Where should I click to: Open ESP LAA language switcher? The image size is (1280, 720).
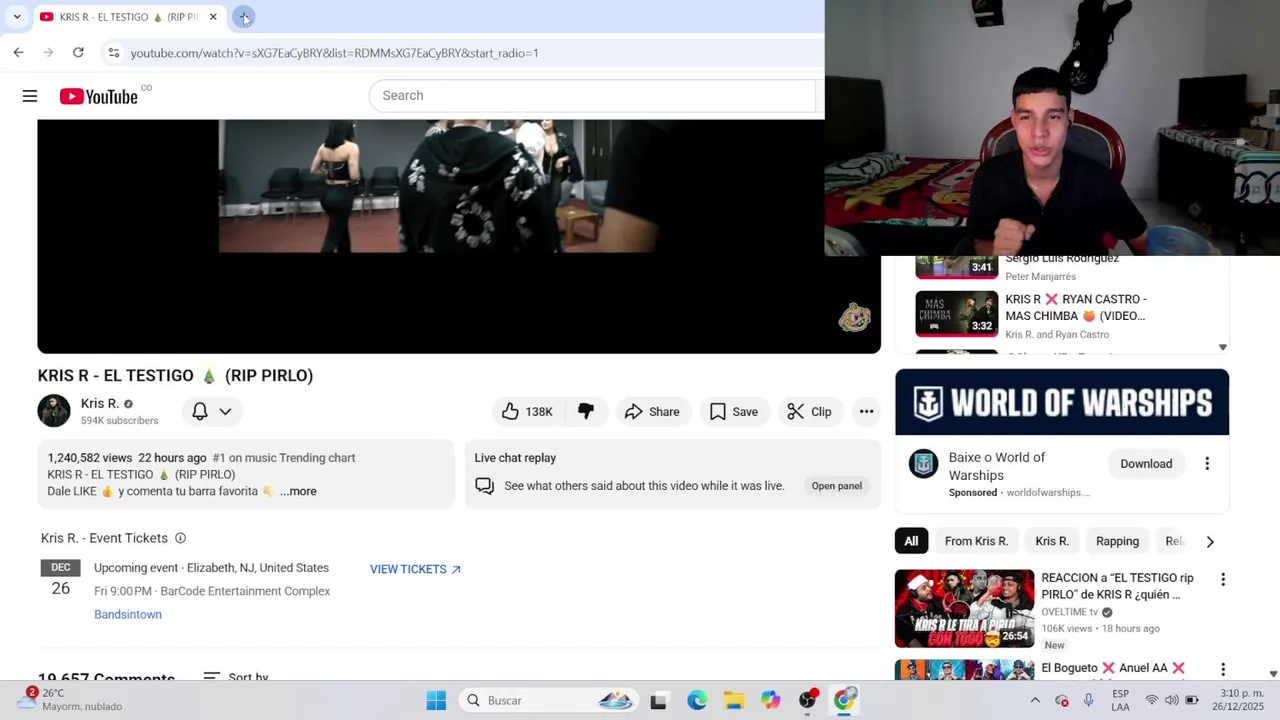pos(1120,700)
